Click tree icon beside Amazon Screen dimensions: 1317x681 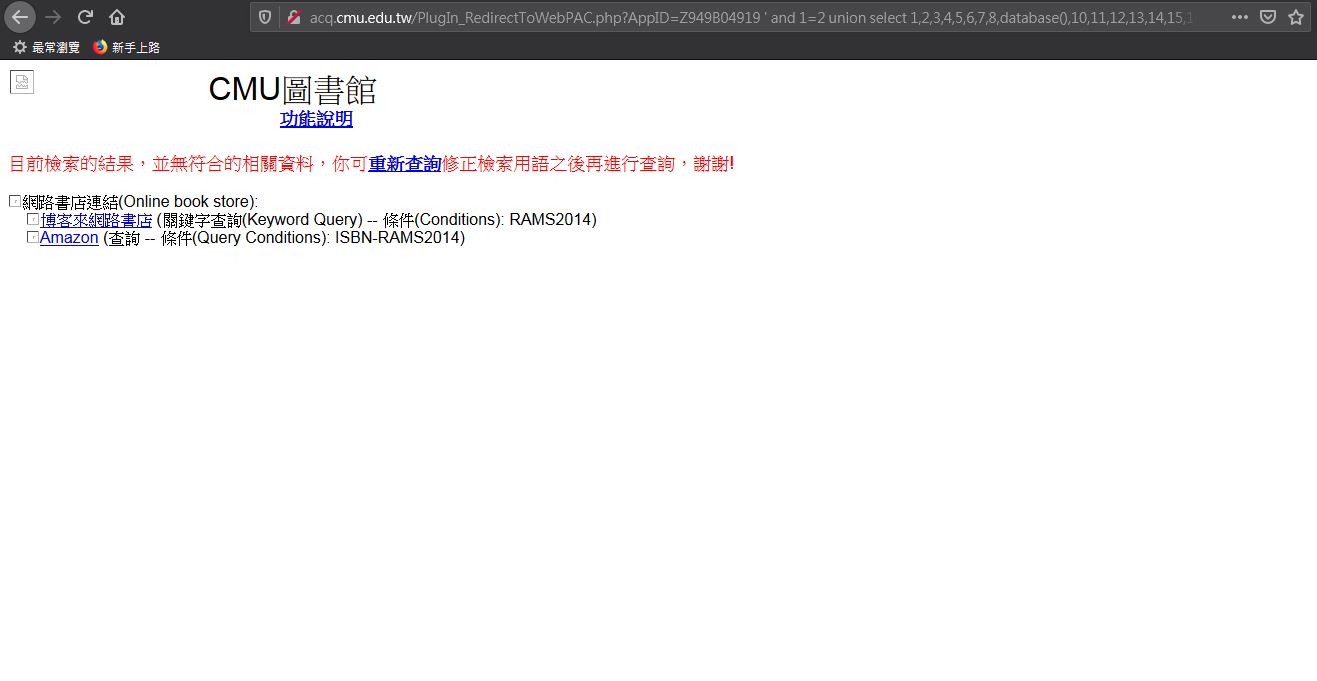[x=33, y=237]
